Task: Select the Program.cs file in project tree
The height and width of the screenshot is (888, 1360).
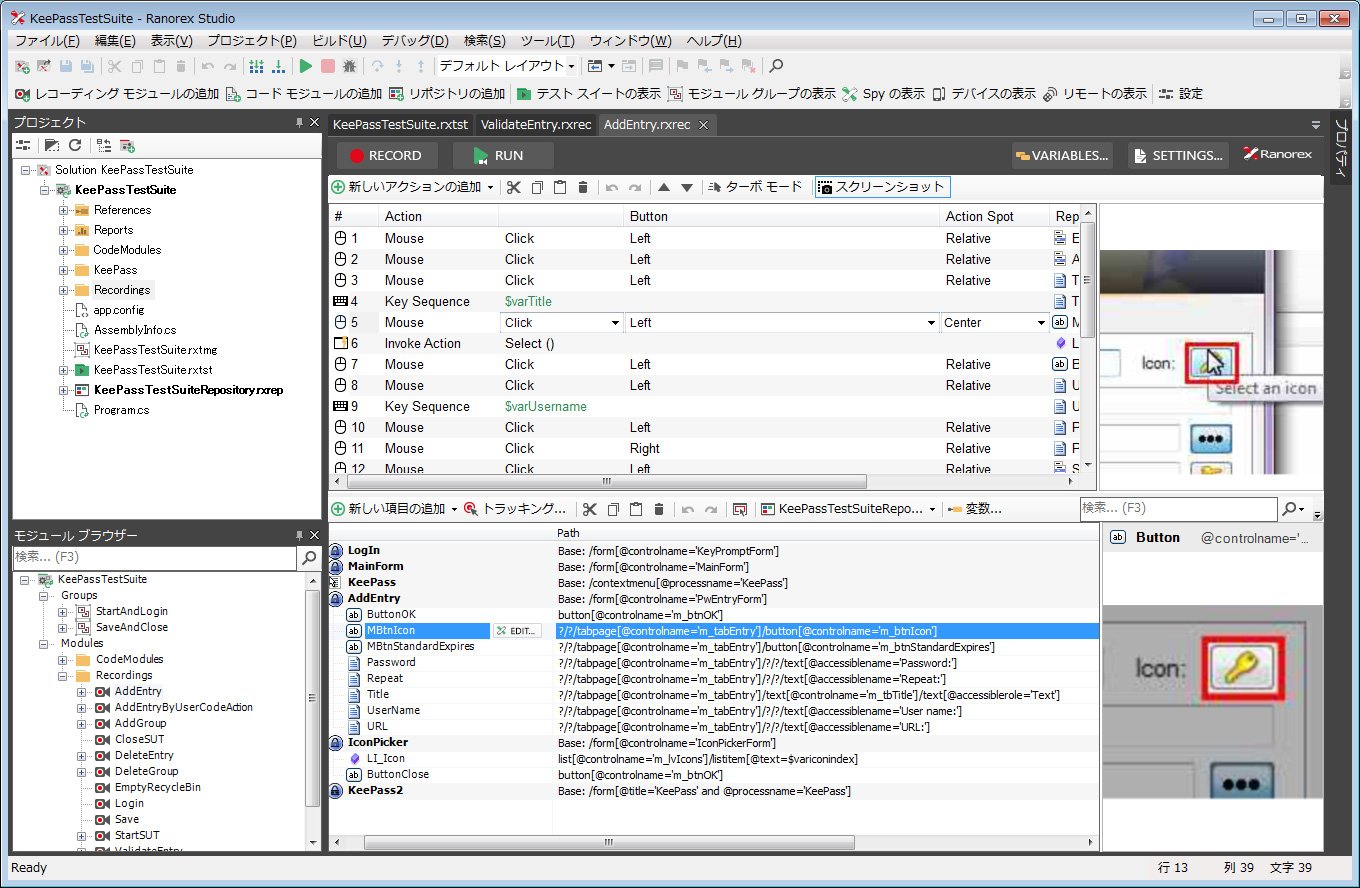Action: point(121,410)
